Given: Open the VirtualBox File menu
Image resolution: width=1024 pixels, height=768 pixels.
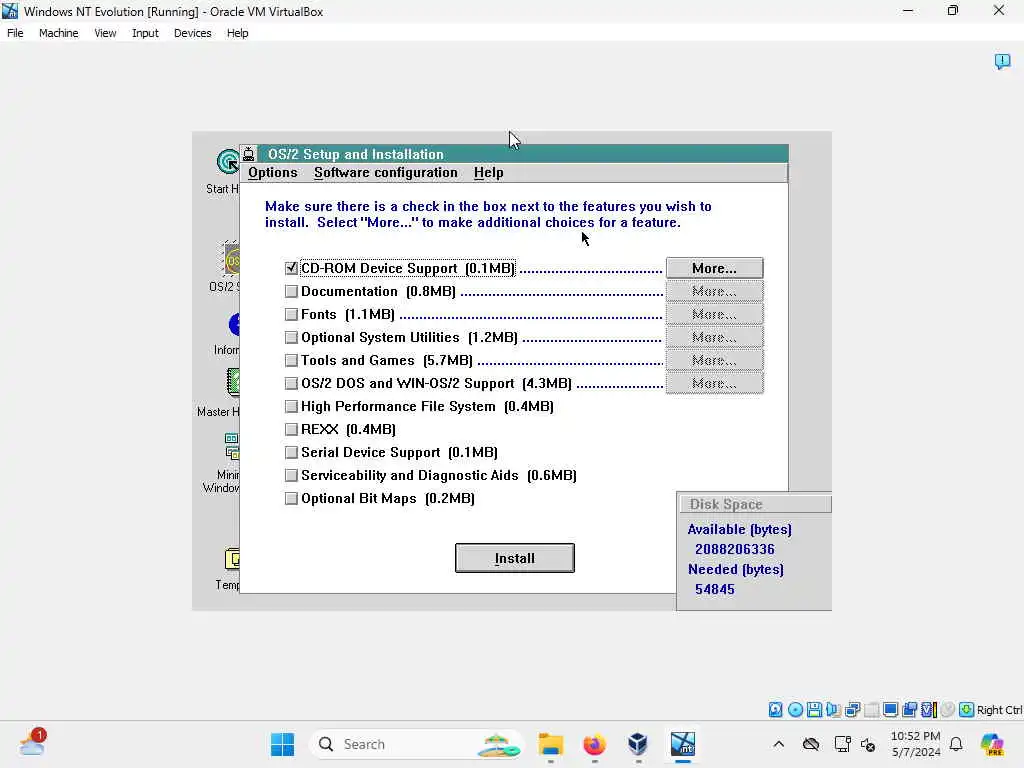Looking at the screenshot, I should pyautogui.click(x=15, y=33).
